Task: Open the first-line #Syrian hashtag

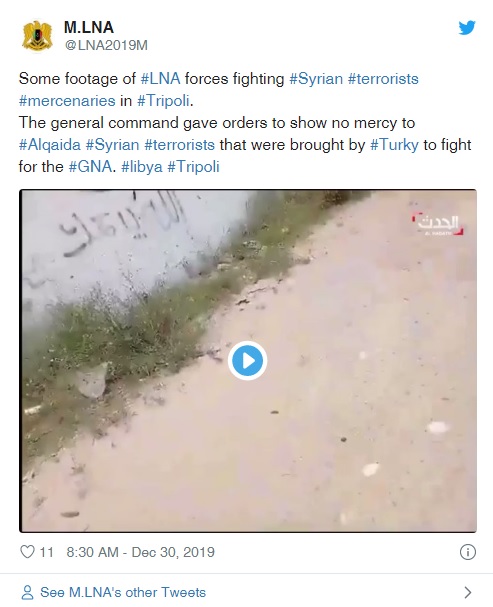Action: tap(316, 79)
